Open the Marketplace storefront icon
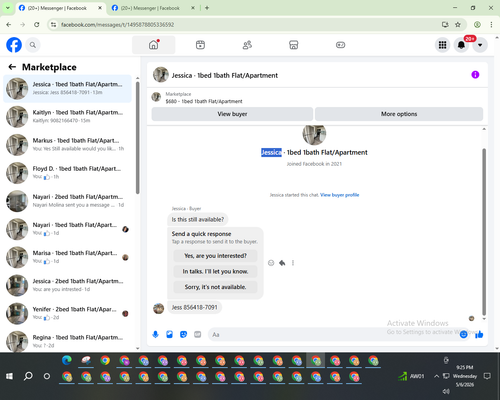500x400 pixels. [294, 45]
